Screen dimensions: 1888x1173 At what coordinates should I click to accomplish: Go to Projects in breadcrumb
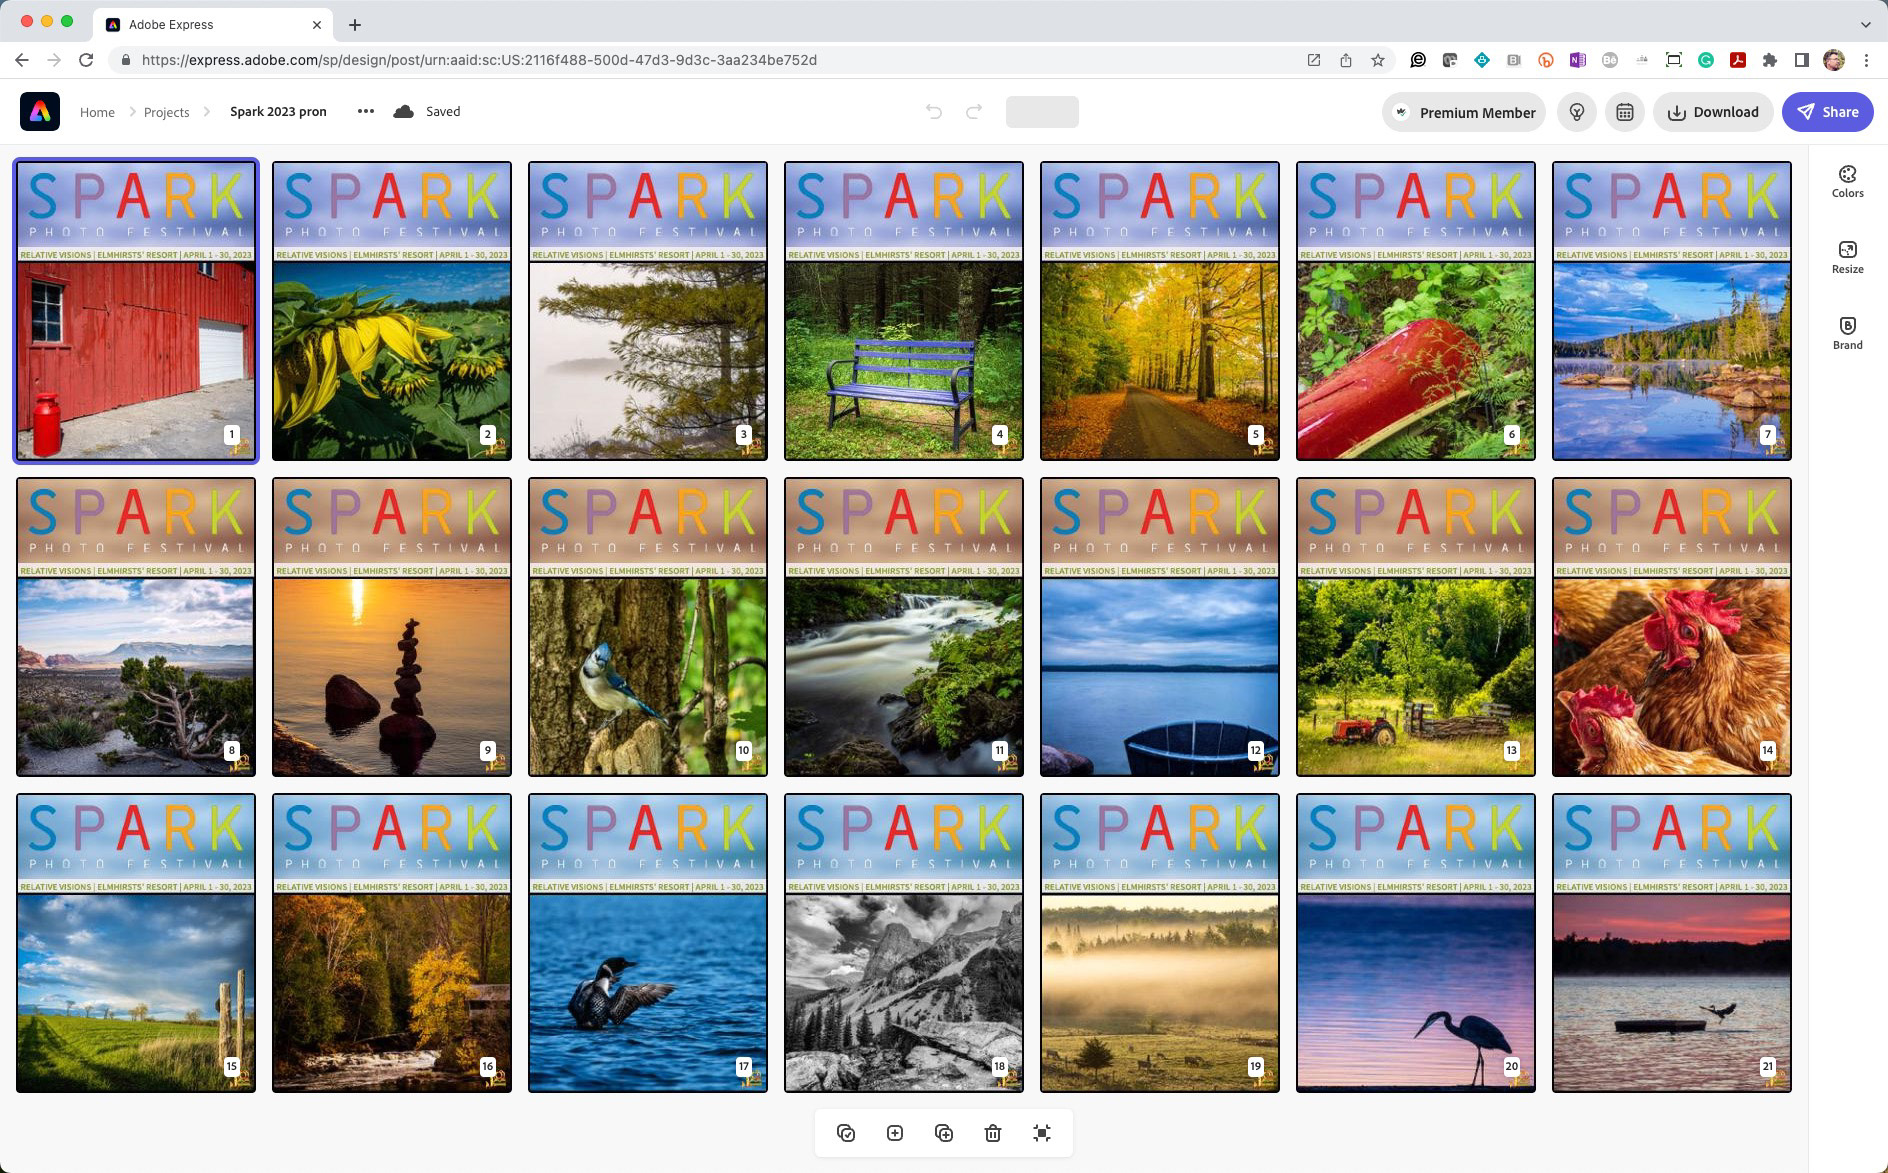166,112
